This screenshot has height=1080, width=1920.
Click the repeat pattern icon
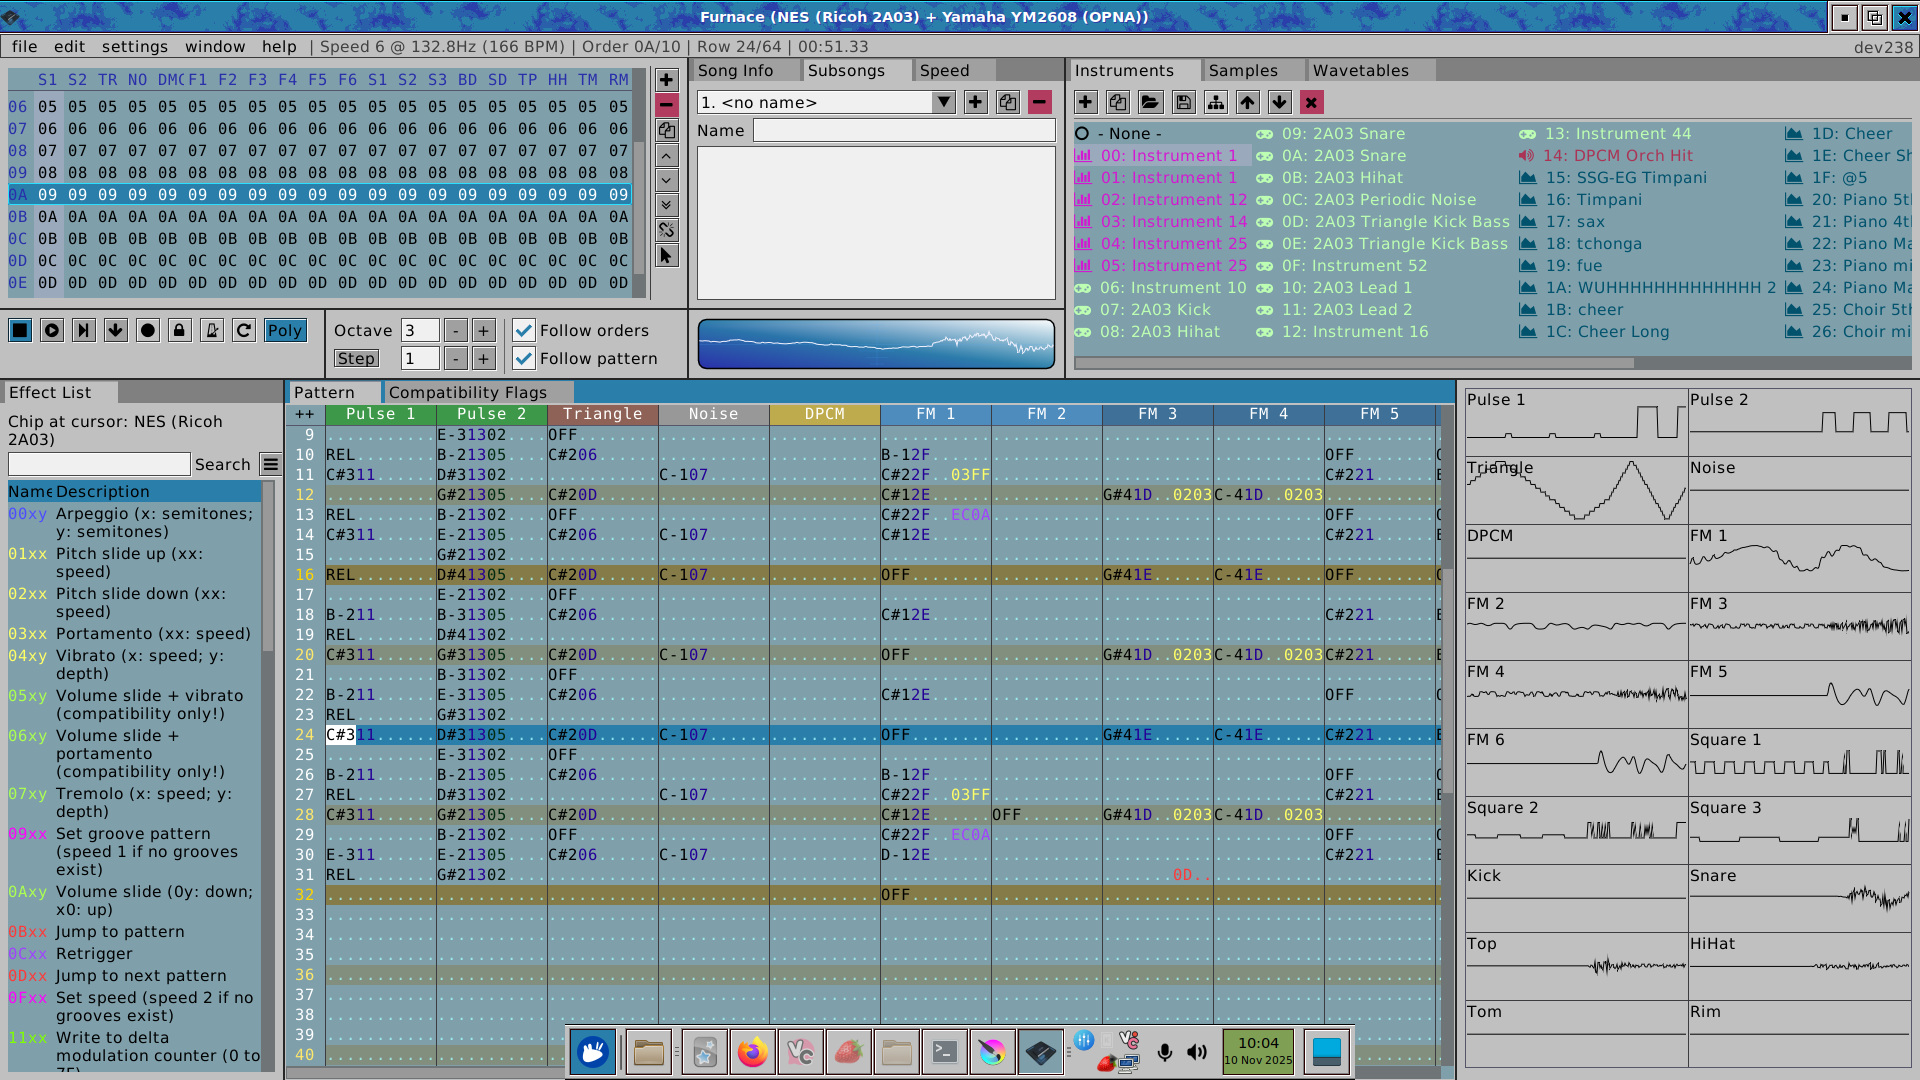244,331
